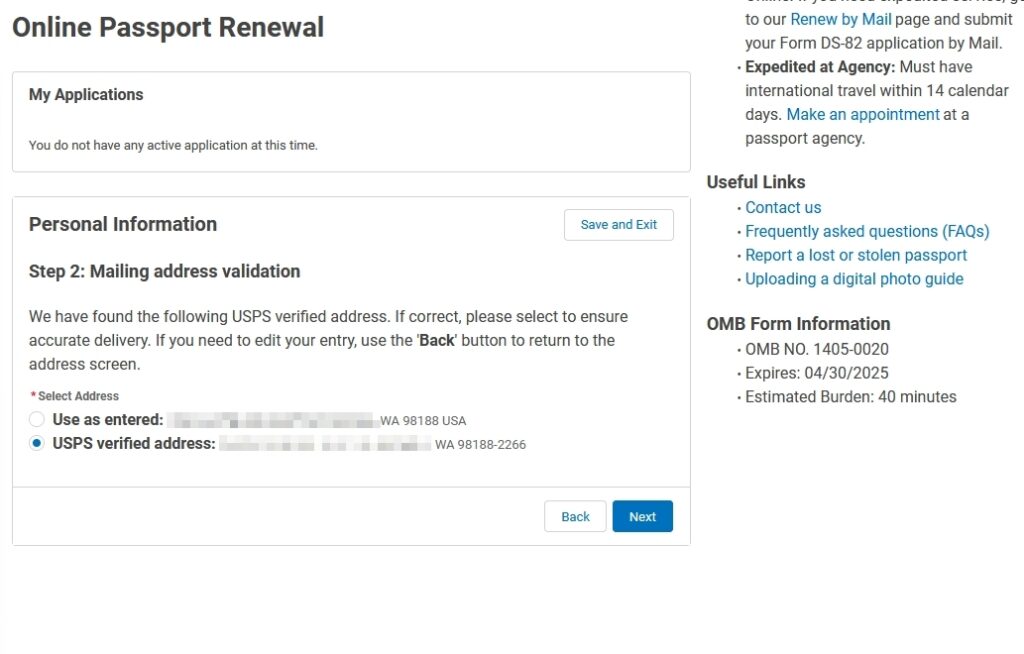Follow the Make an appointment link
1024x654 pixels.
[863, 115]
